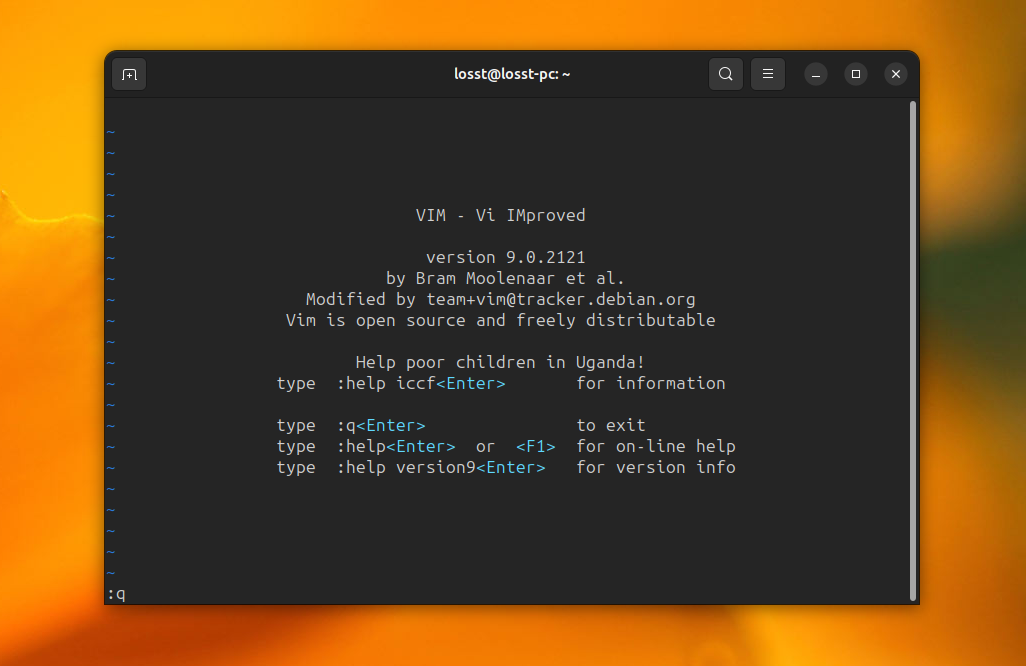Screen dimensions: 1026x666
Task: Close the terminal window
Action: tap(896, 73)
